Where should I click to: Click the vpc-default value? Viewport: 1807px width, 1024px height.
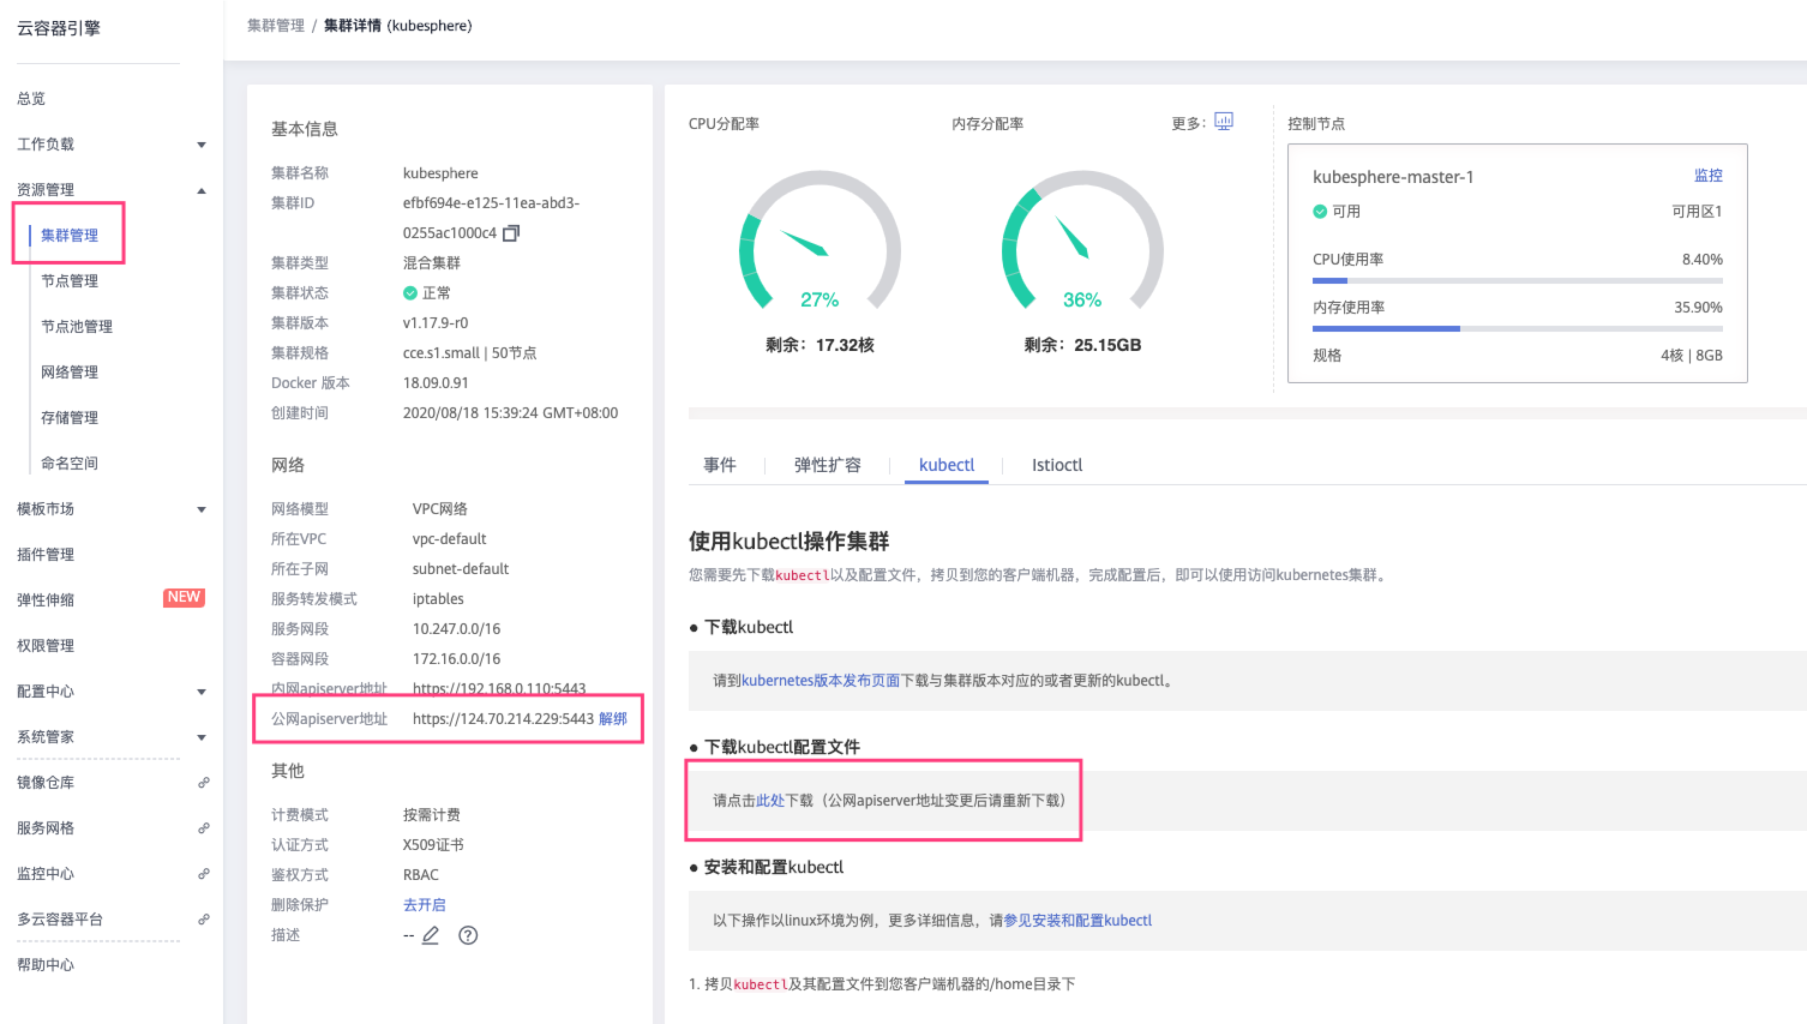point(449,539)
